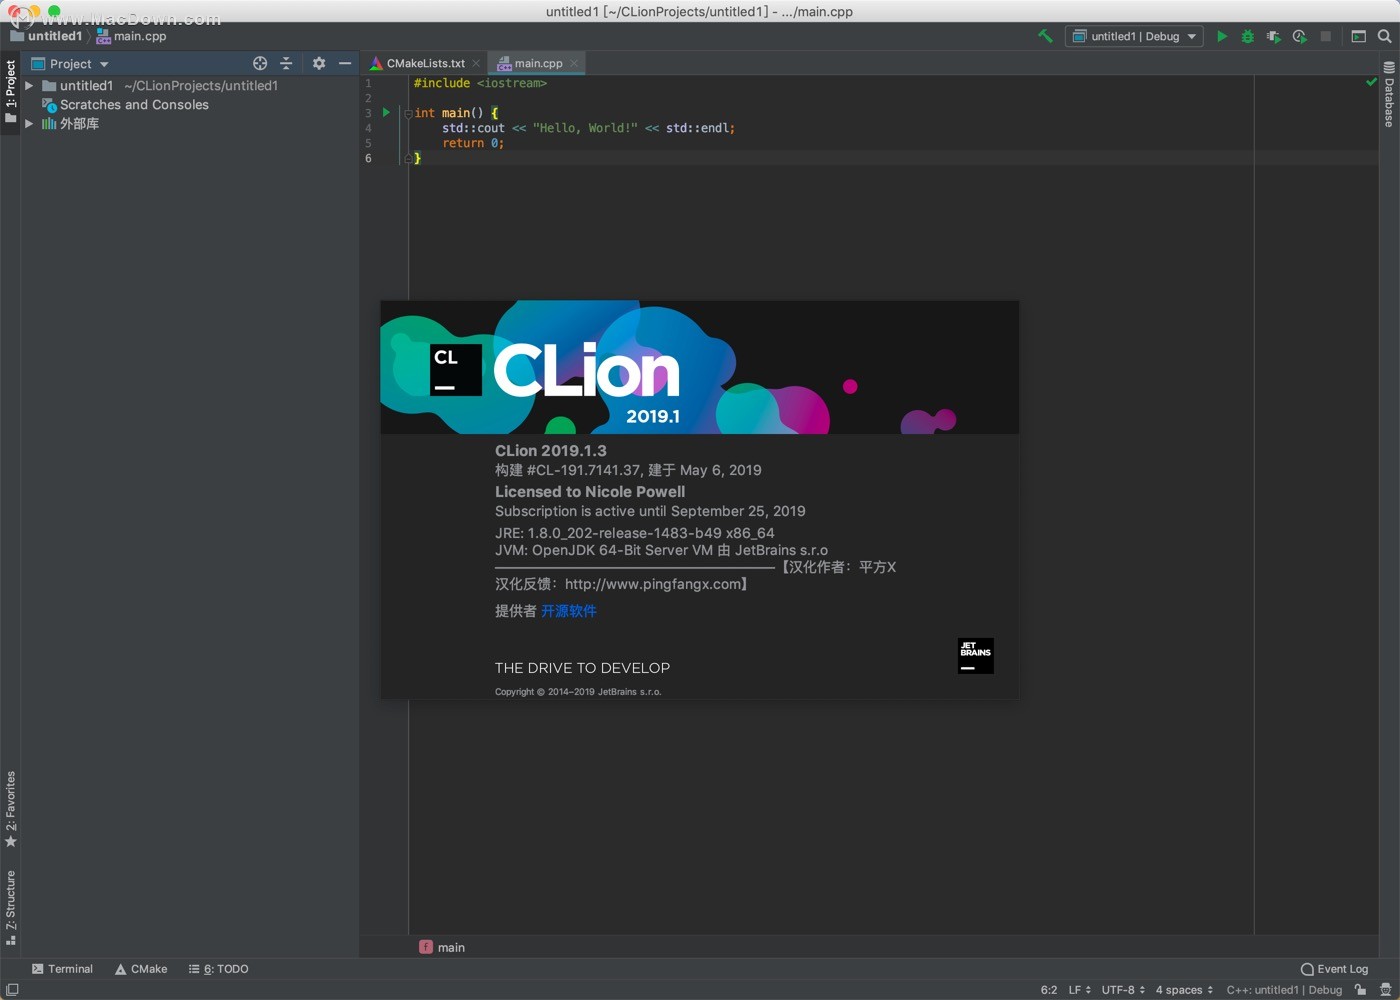1400x1000 pixels.
Task: Open the 开源软件 link in About dialog
Action: tap(569, 611)
